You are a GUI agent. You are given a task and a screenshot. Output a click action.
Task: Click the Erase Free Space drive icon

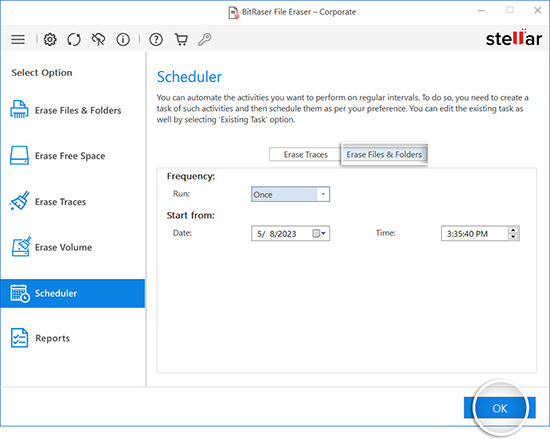click(19, 155)
